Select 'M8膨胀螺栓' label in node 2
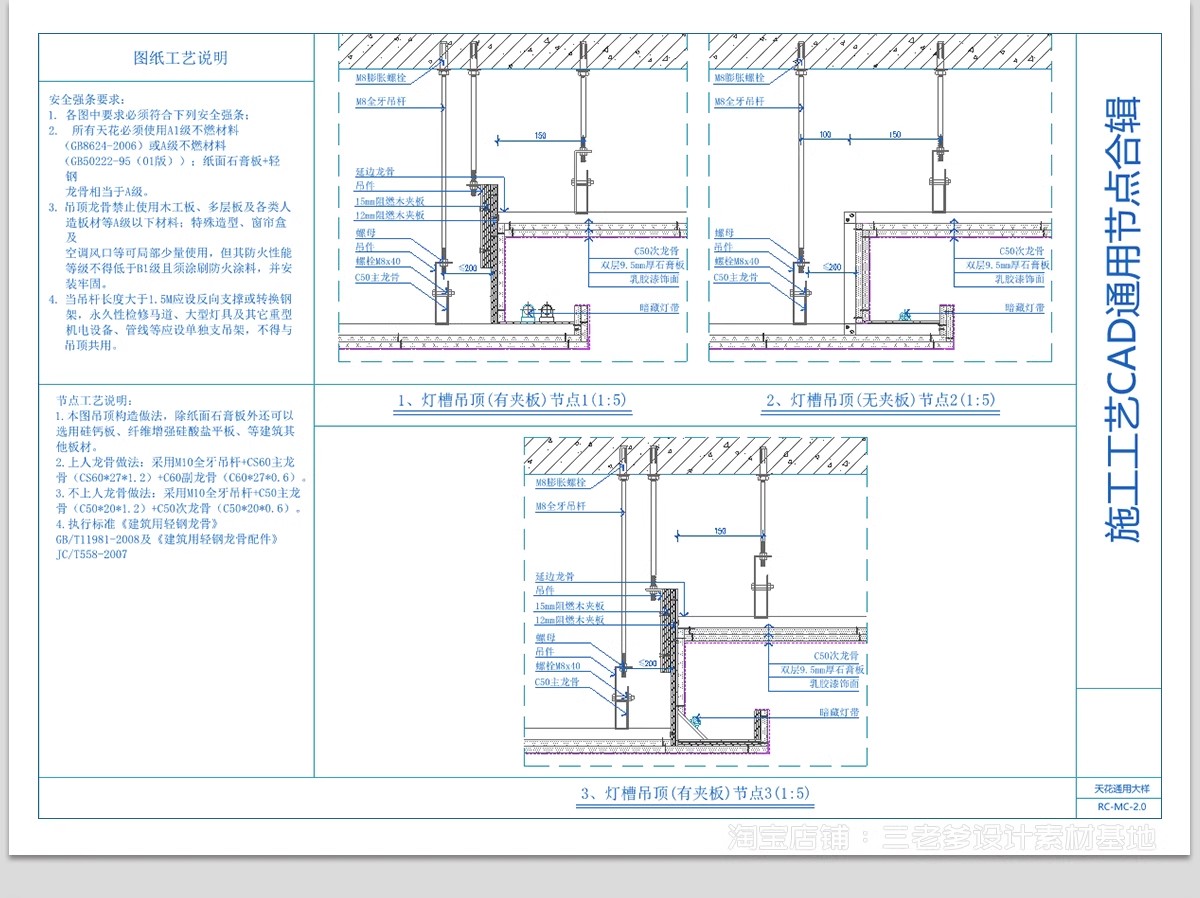This screenshot has height=898, width=1200. tap(739, 77)
